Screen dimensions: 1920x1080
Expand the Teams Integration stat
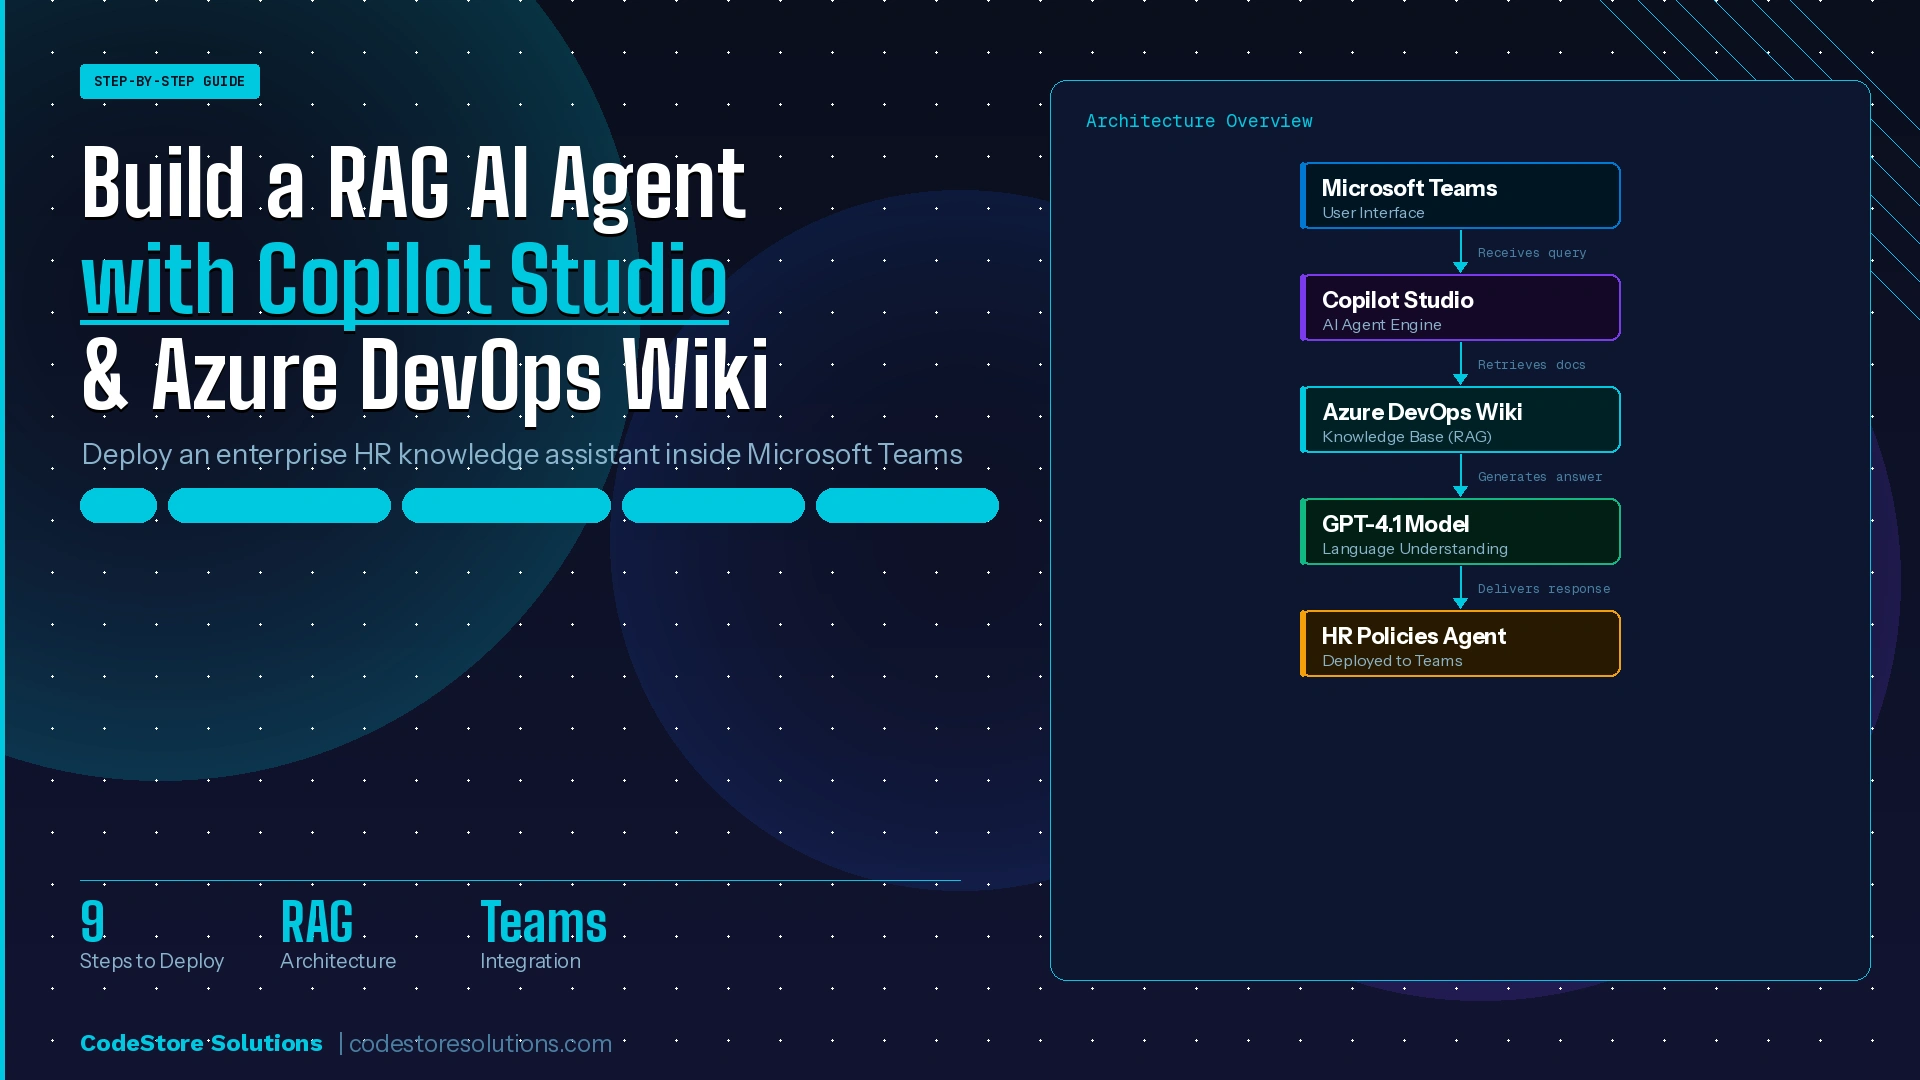(543, 935)
